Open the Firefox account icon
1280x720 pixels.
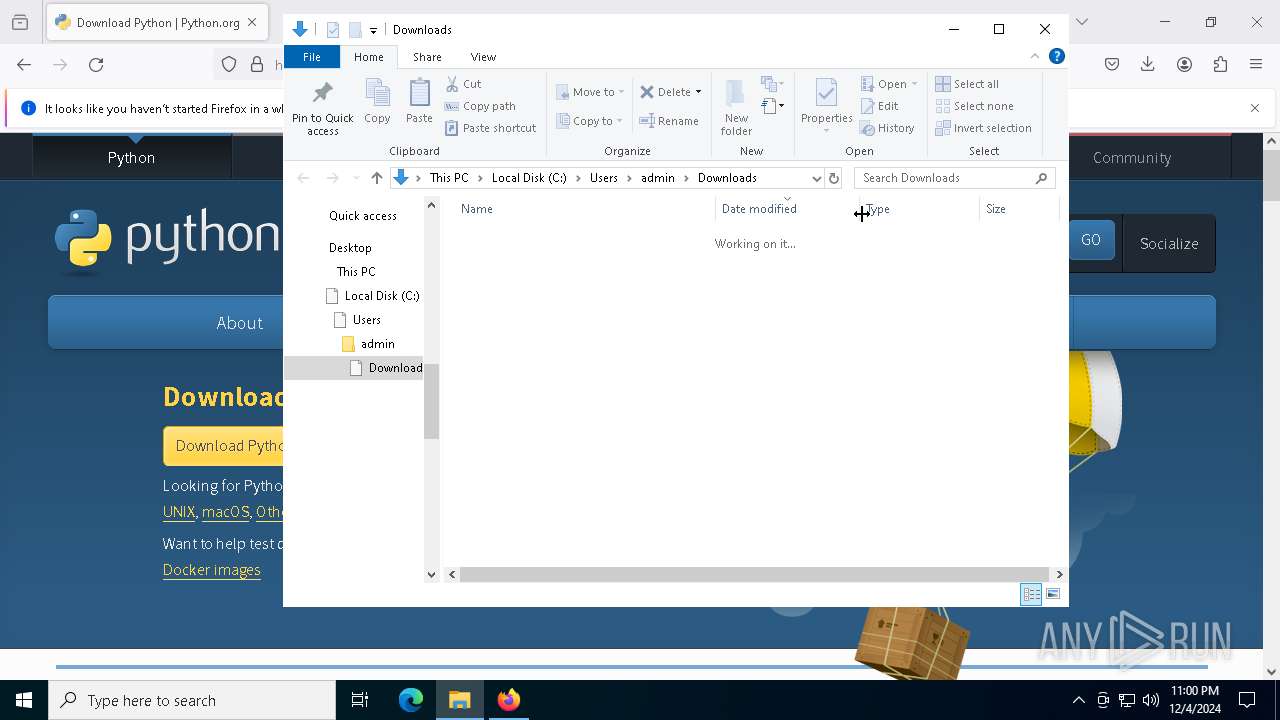tap(1184, 65)
